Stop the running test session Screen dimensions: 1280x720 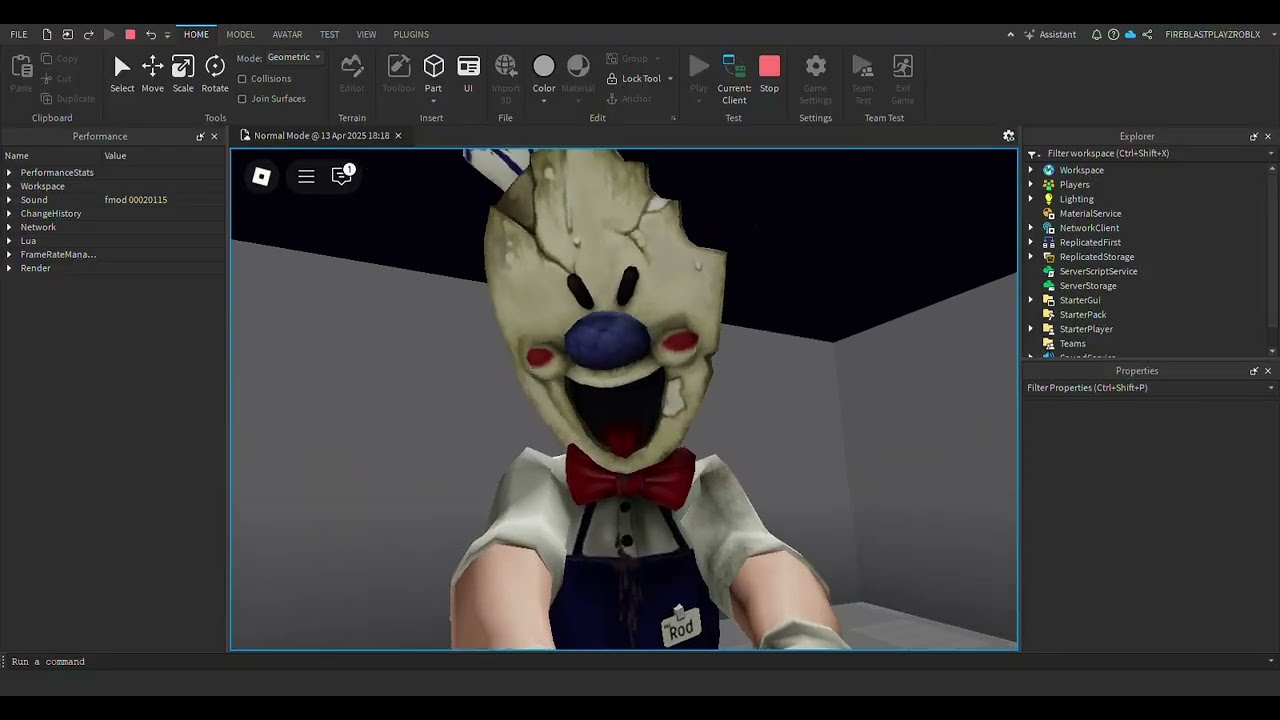[769, 74]
